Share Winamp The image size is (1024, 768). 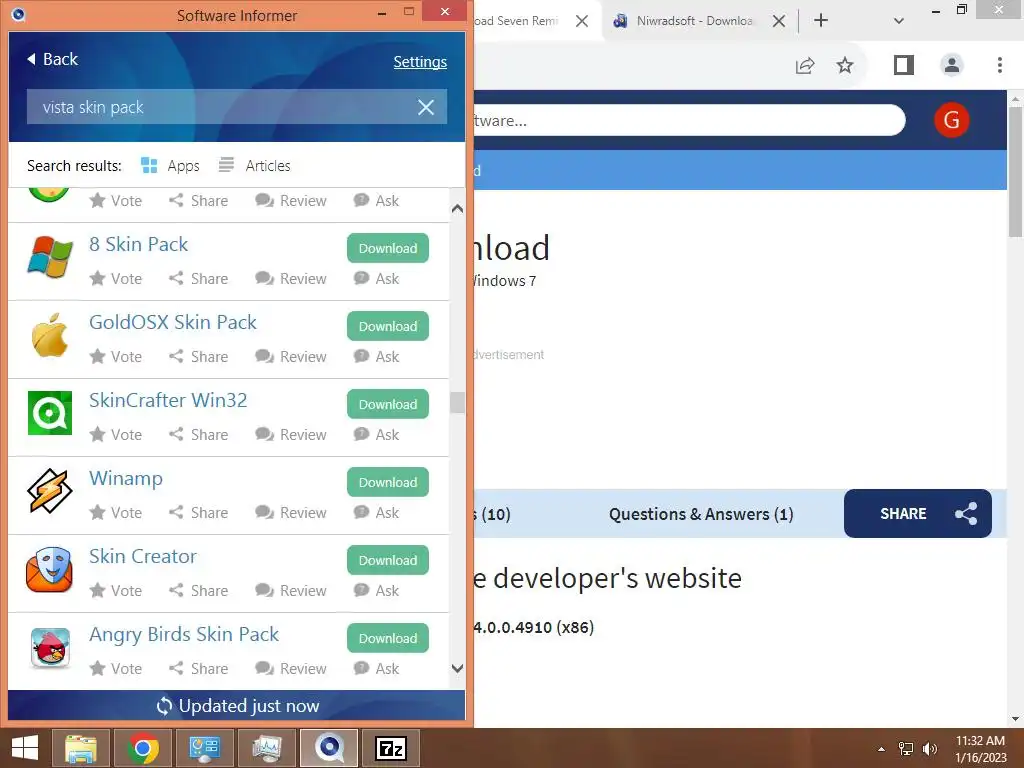(199, 513)
